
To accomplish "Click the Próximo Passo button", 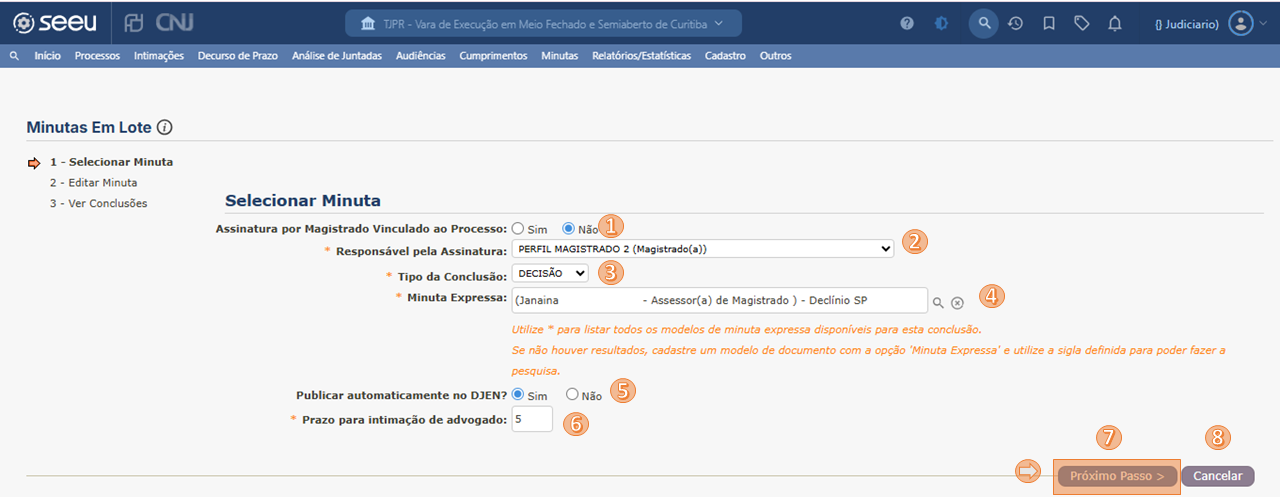I will point(1117,476).
